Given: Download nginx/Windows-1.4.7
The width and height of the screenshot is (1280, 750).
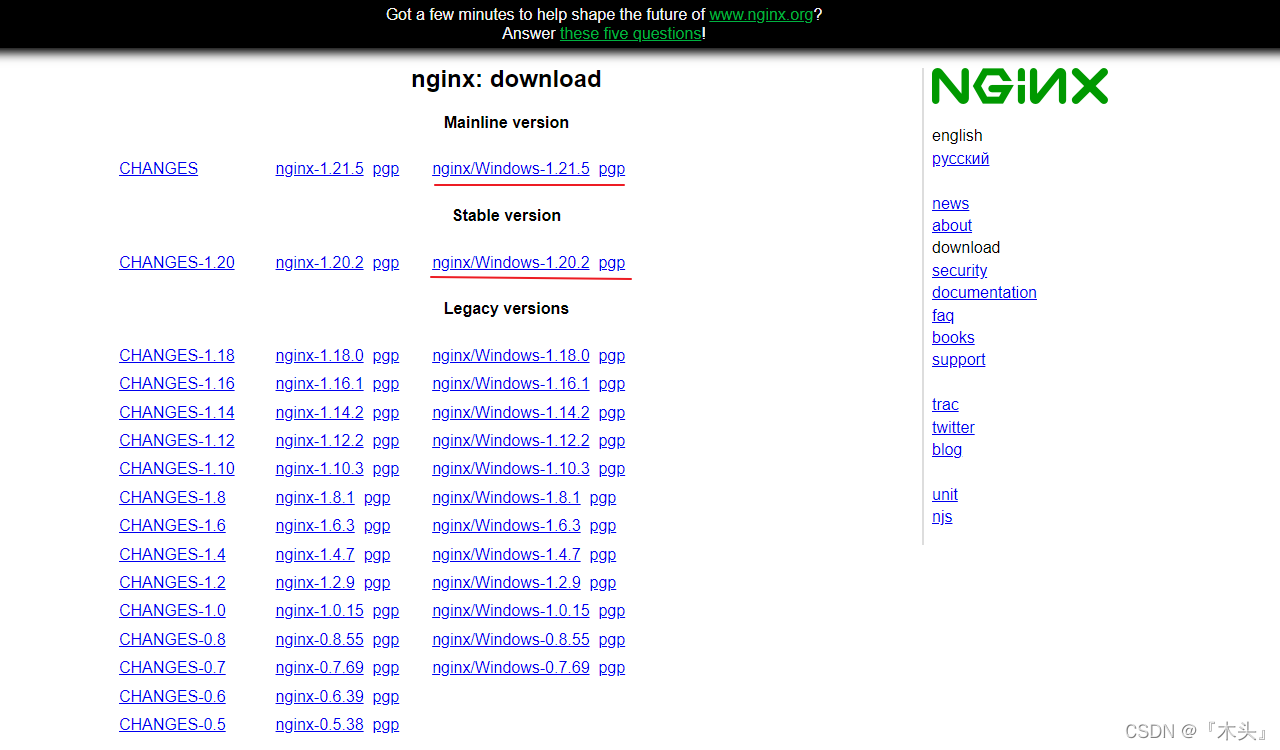Looking at the screenshot, I should (x=506, y=554).
